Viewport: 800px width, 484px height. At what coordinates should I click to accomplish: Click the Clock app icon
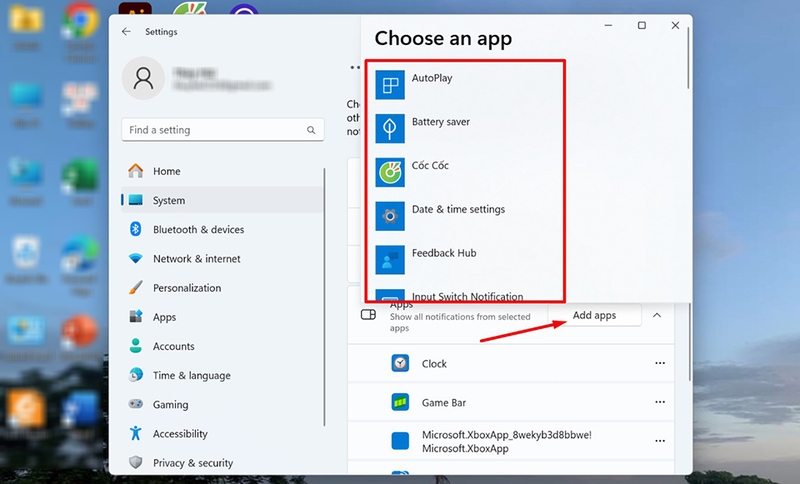pyautogui.click(x=400, y=363)
